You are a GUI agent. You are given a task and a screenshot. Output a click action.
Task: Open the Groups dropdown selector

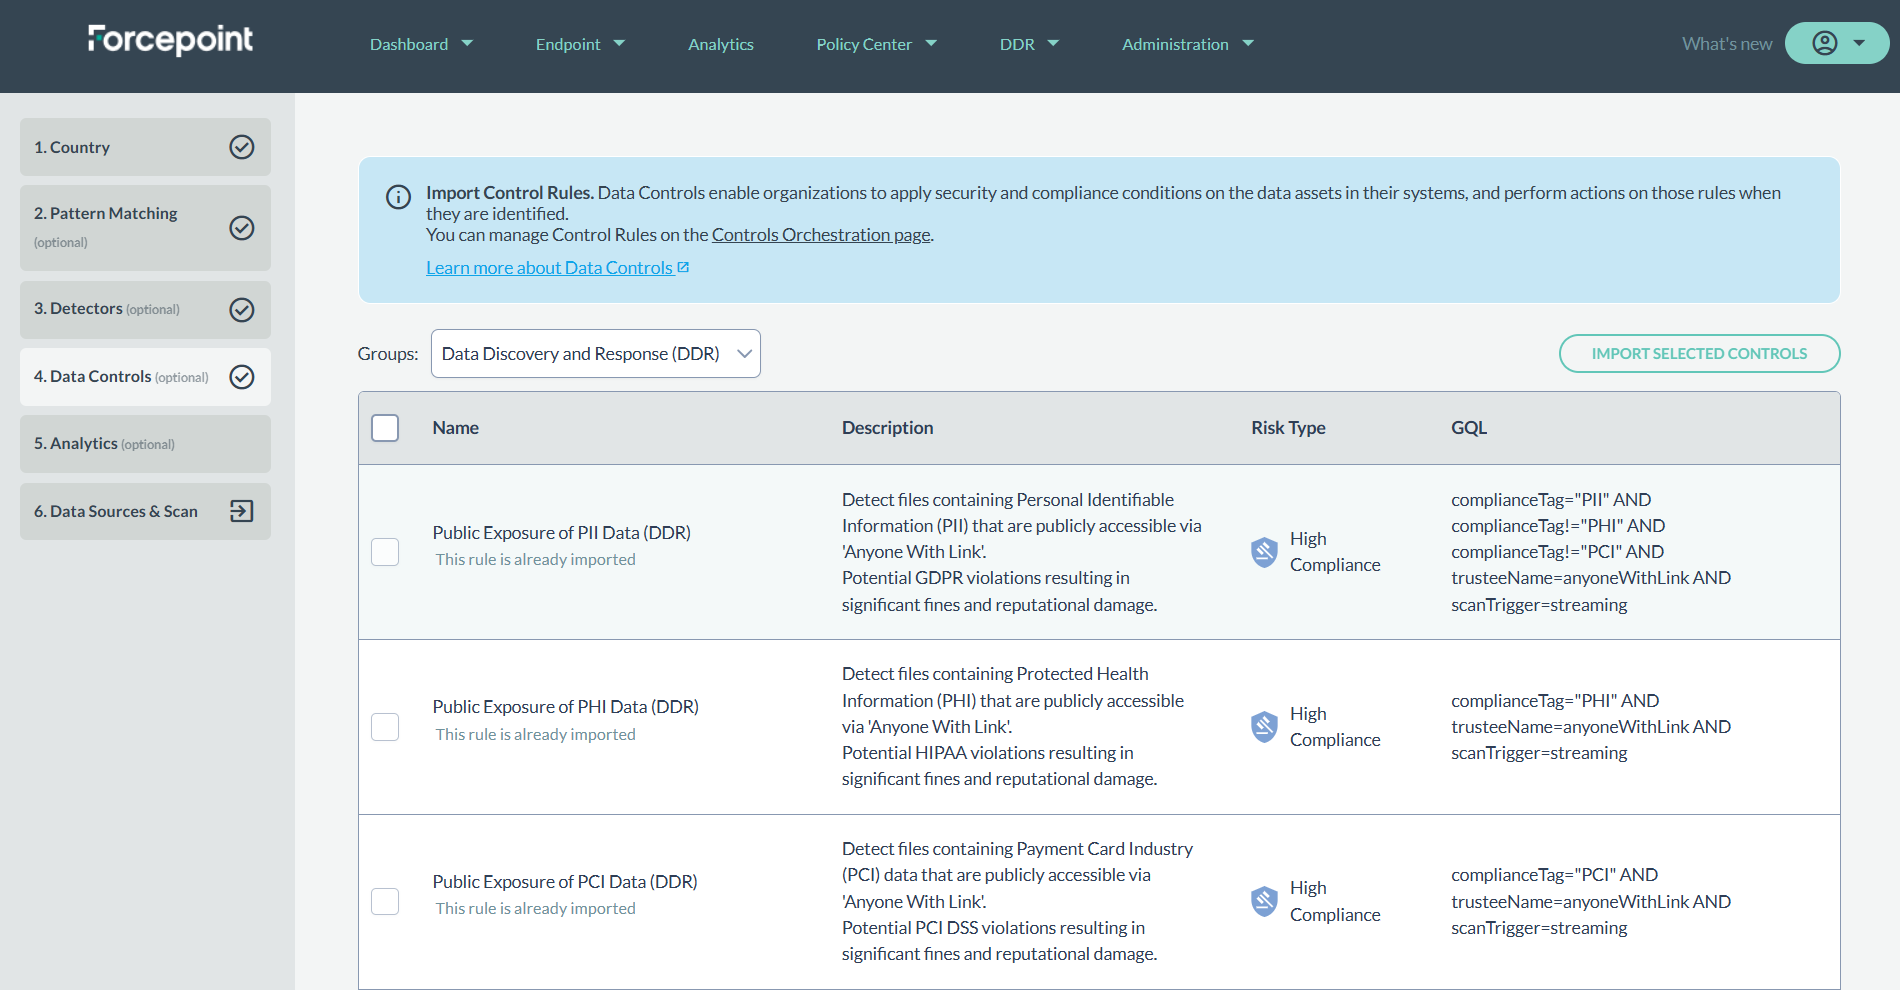point(595,354)
